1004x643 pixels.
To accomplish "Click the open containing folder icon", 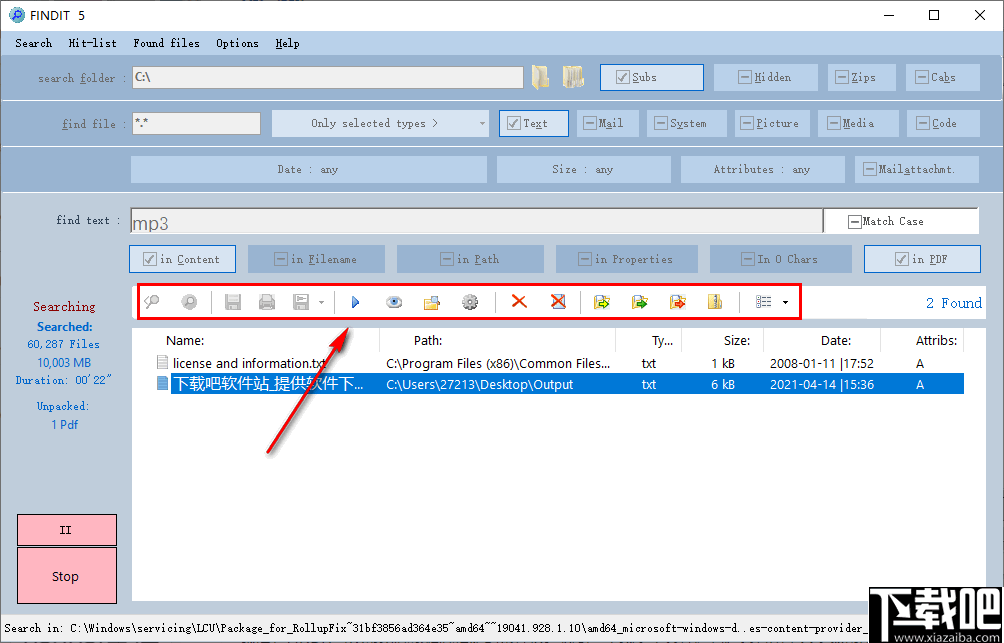I will [x=432, y=302].
